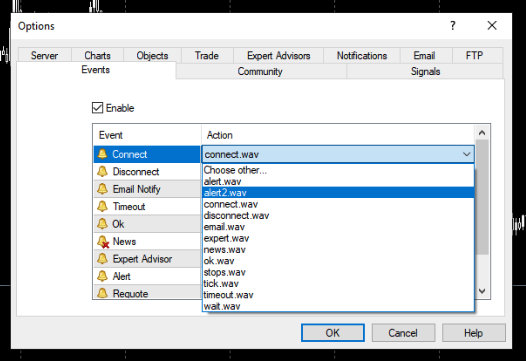Click the bell icon beside Email Notify
Viewport: 526px width, 361px height.
(x=102, y=189)
